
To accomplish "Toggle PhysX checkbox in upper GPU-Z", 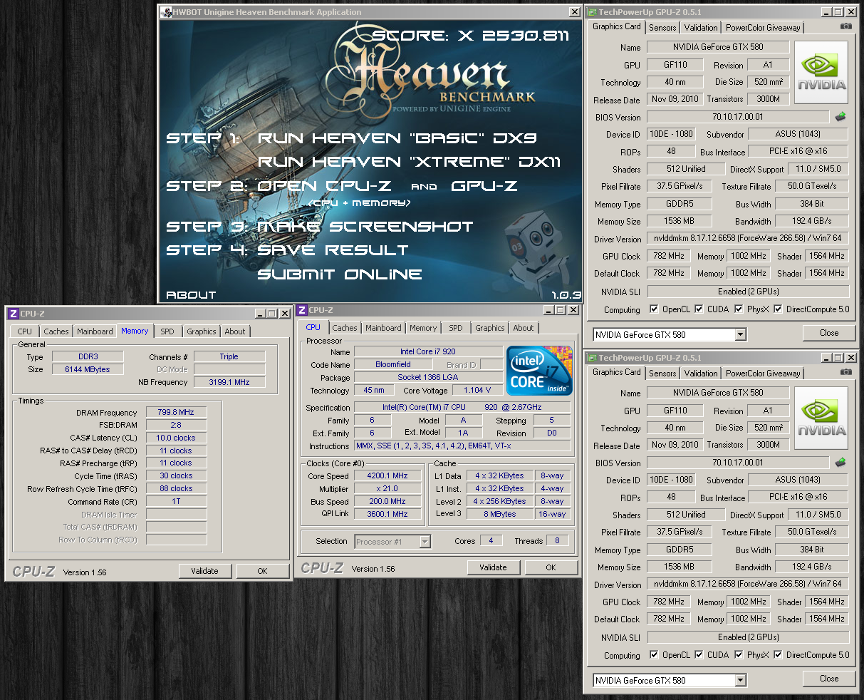I will pos(738,309).
